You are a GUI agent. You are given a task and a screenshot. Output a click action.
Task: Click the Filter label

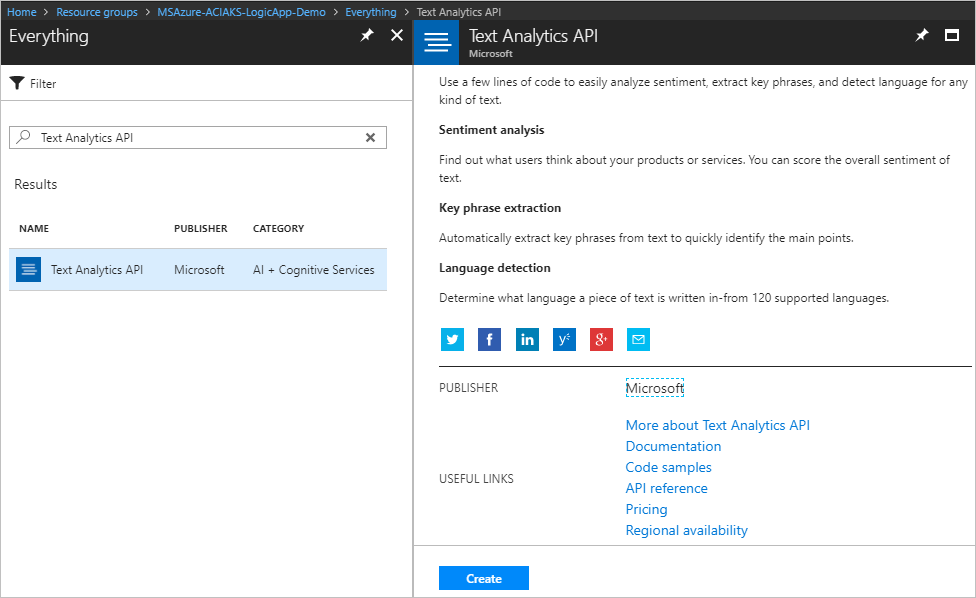tap(43, 83)
